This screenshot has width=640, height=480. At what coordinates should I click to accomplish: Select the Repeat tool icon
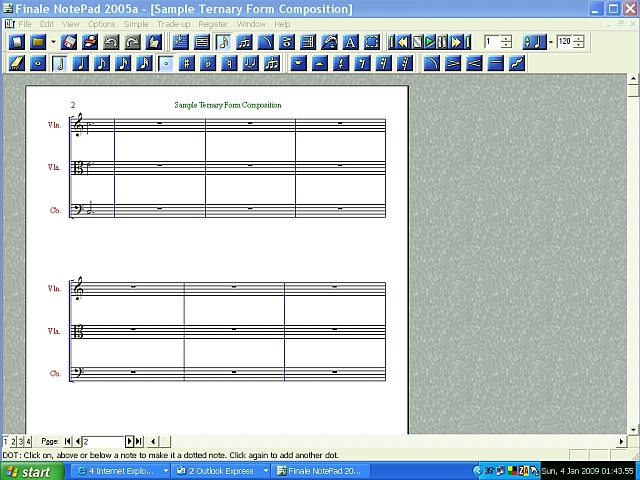pyautogui.click(x=308, y=42)
